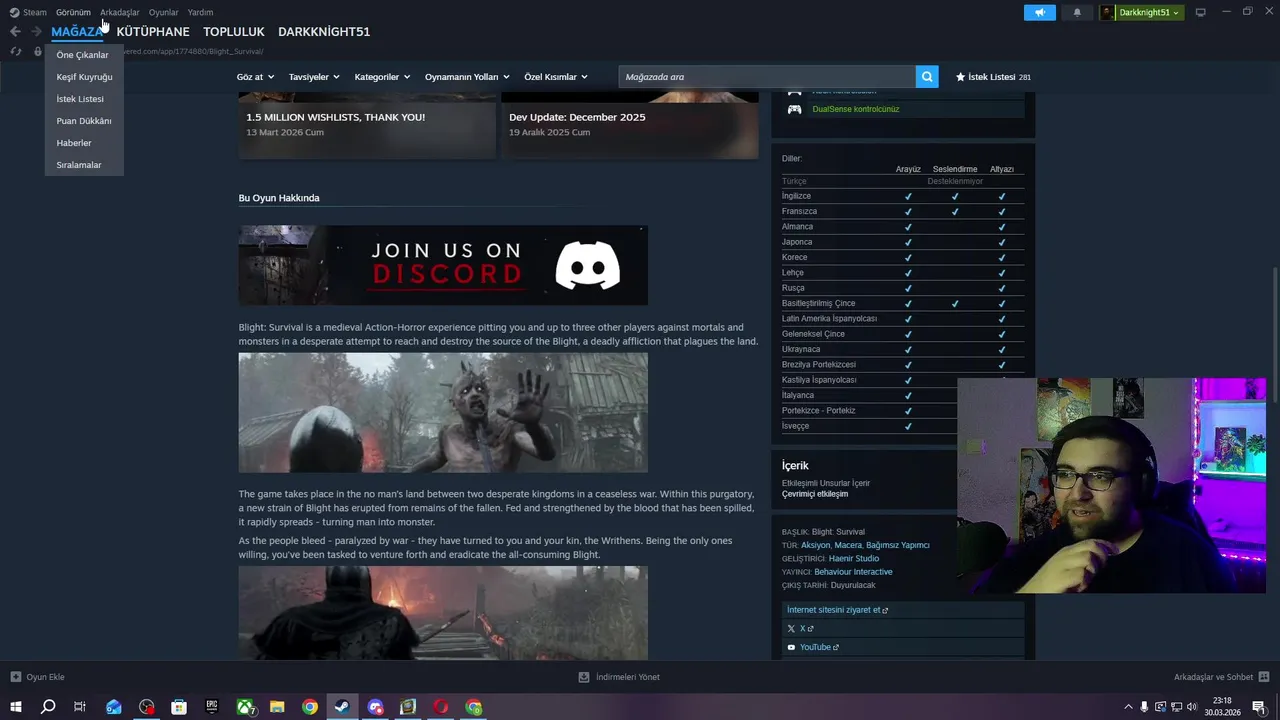Open Task View on taskbar
Screen dimensions: 1280x720
tap(79, 707)
